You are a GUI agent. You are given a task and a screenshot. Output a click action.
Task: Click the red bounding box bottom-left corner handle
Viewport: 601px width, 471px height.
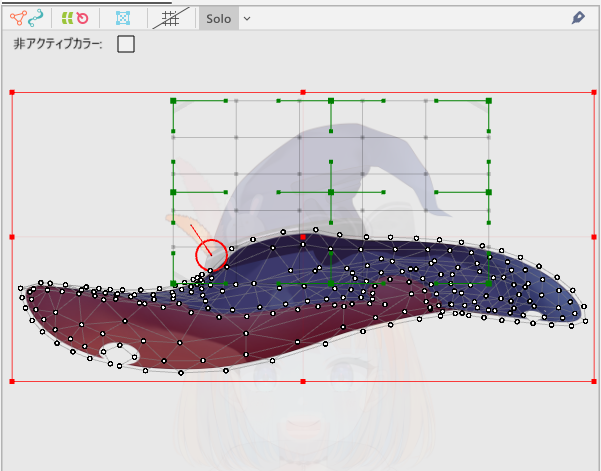pos(12,381)
